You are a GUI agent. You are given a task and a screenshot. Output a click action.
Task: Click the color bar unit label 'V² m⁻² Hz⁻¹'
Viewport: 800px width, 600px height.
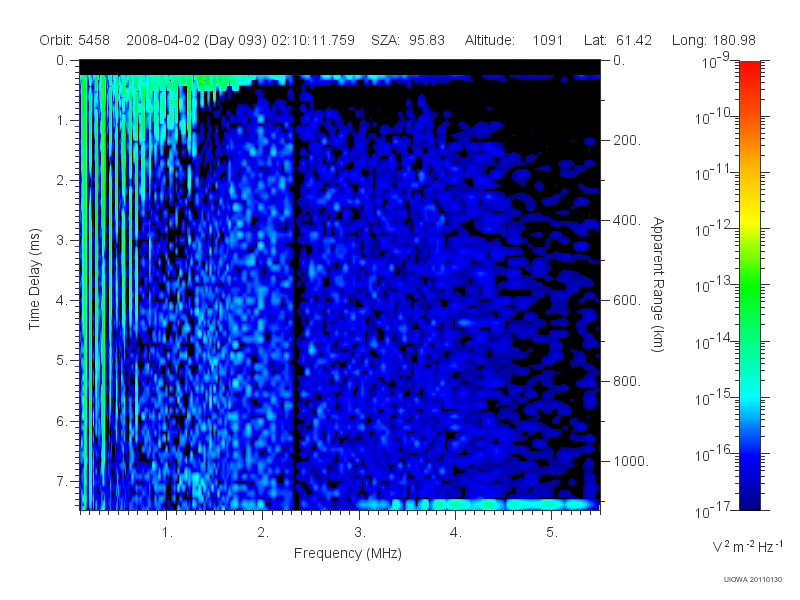(747, 546)
